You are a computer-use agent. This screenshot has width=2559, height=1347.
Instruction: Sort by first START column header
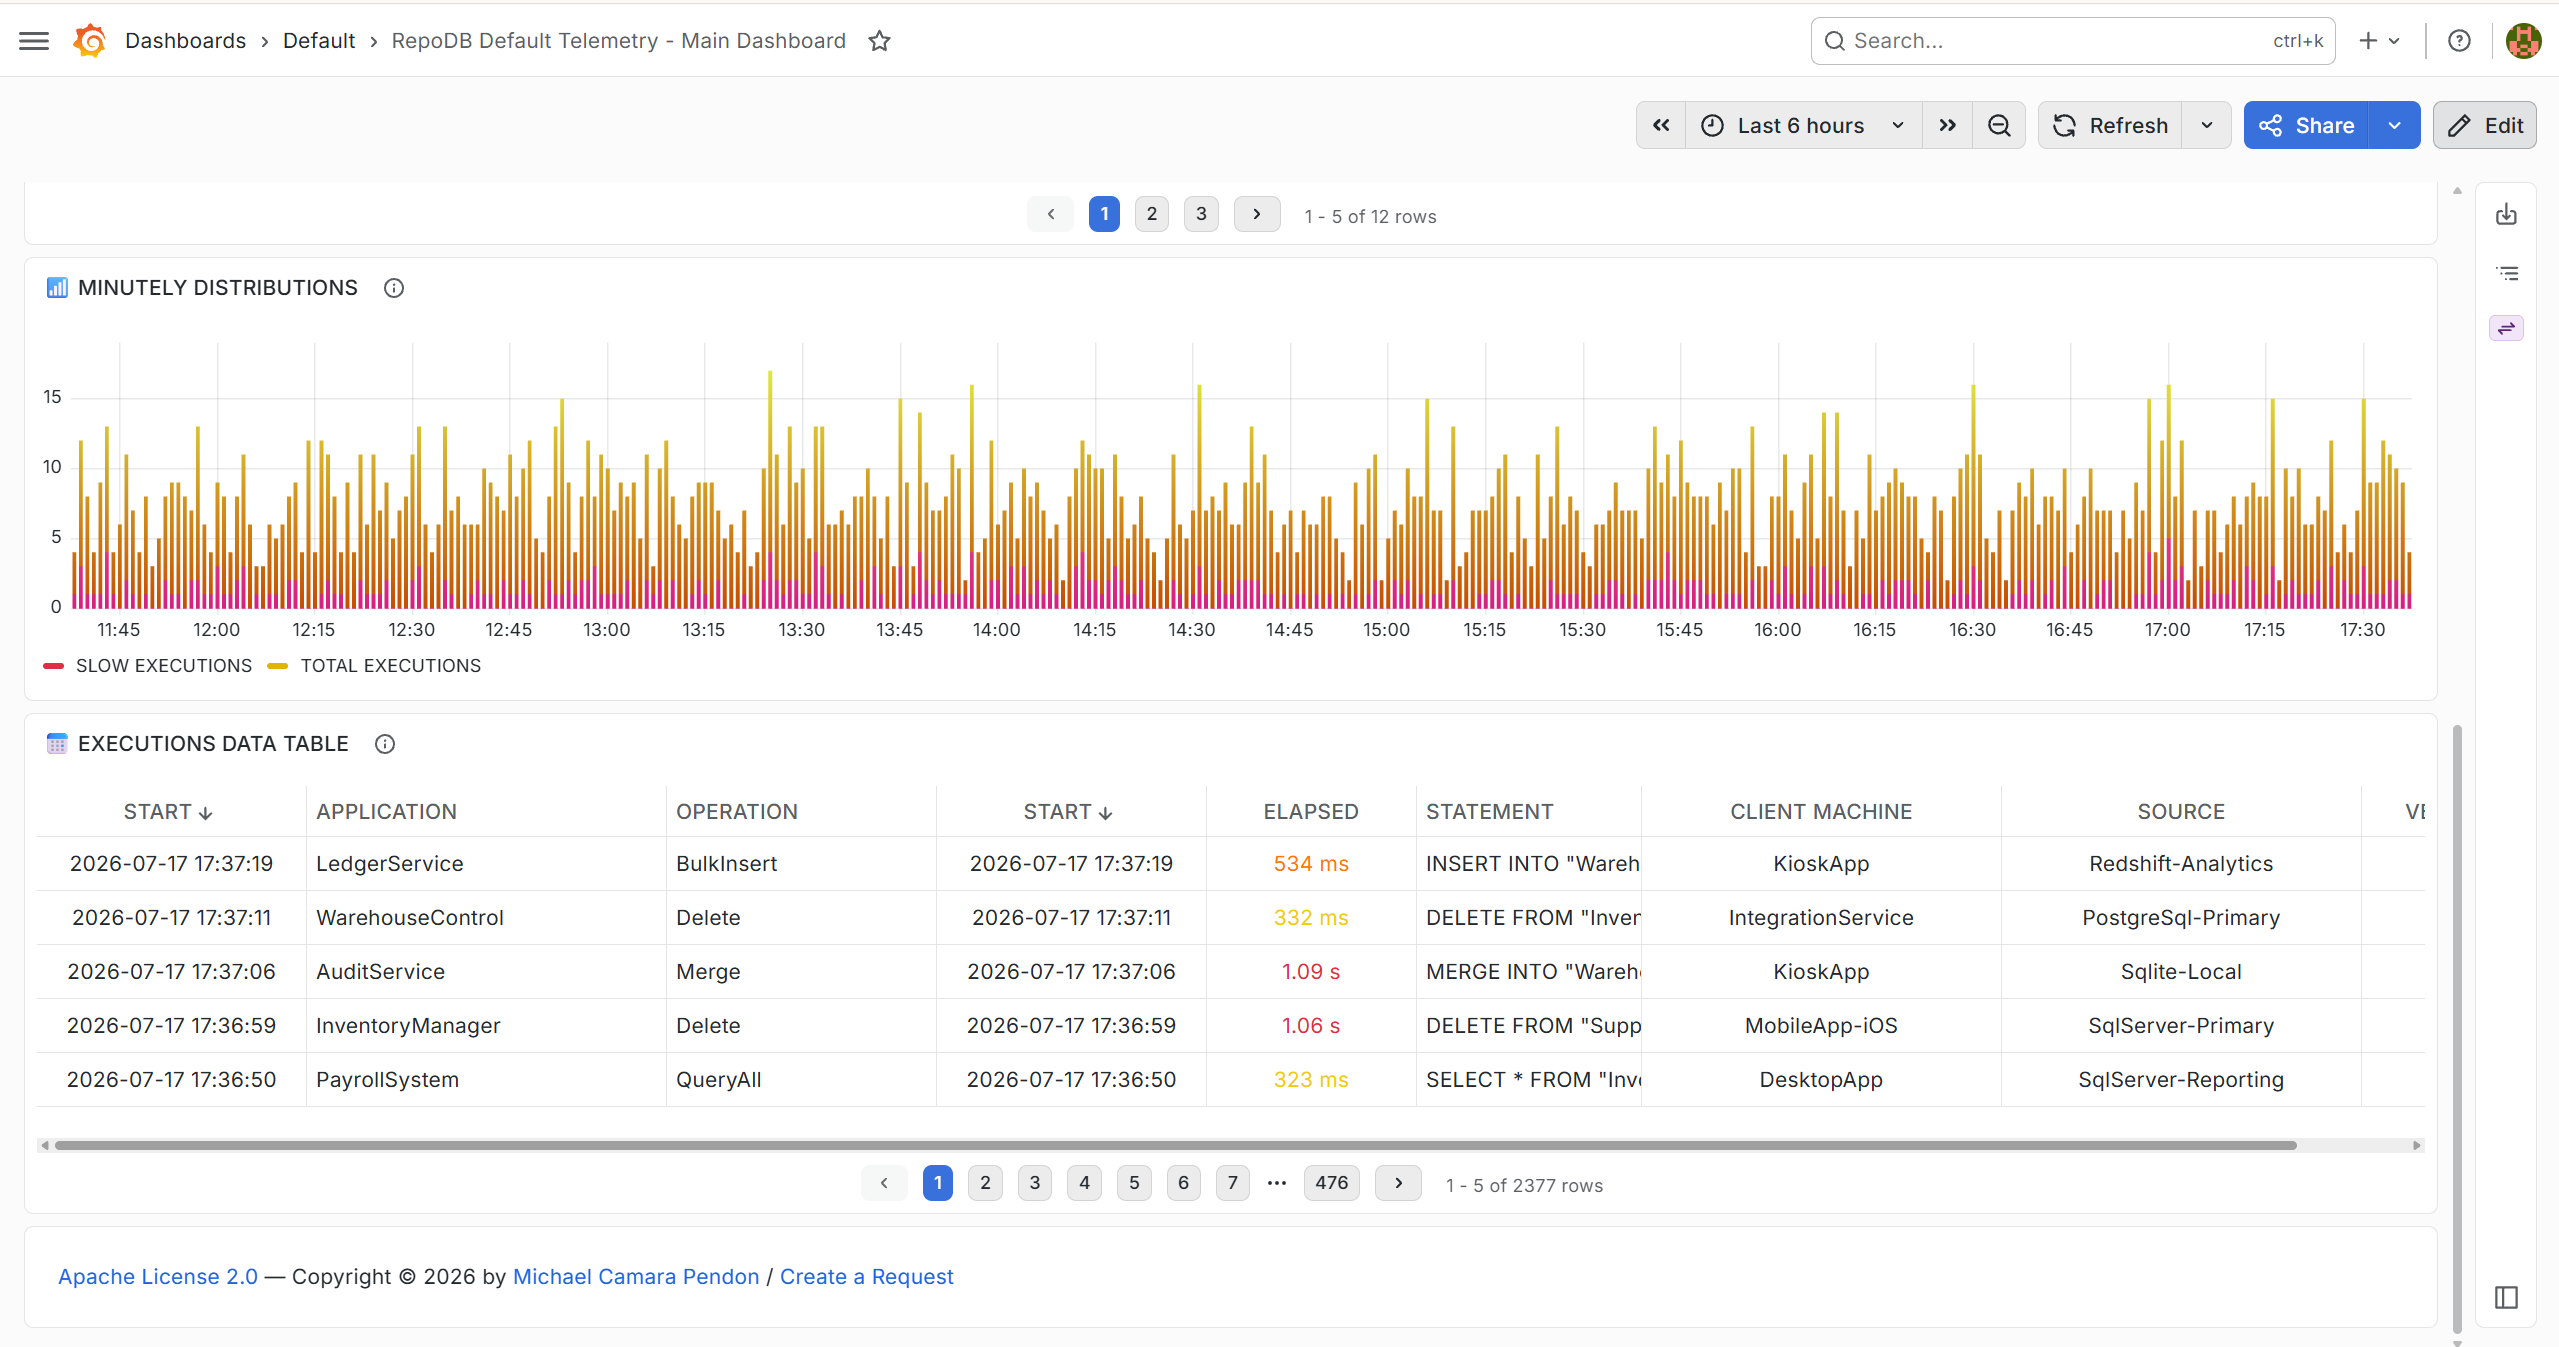point(168,812)
